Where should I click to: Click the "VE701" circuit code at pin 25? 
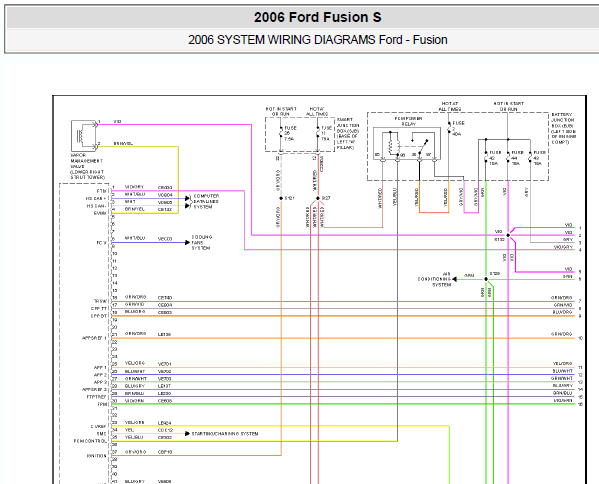pos(165,364)
